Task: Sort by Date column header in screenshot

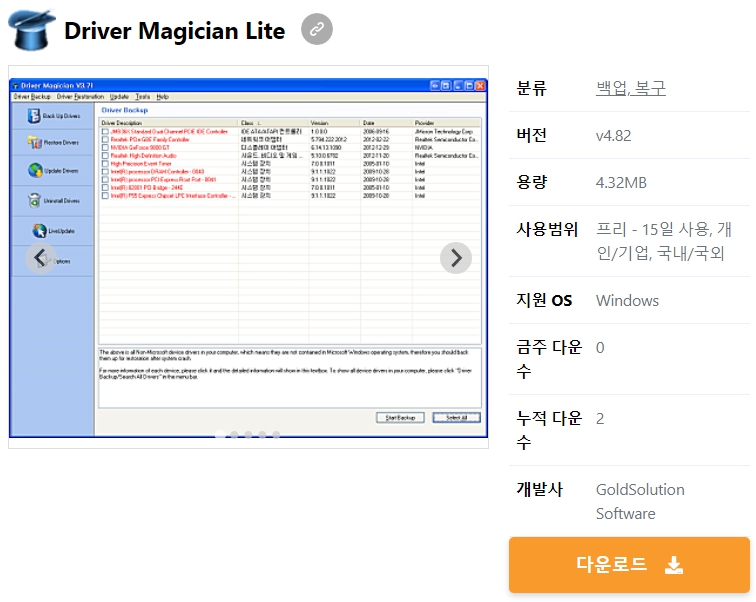Action: pos(386,123)
